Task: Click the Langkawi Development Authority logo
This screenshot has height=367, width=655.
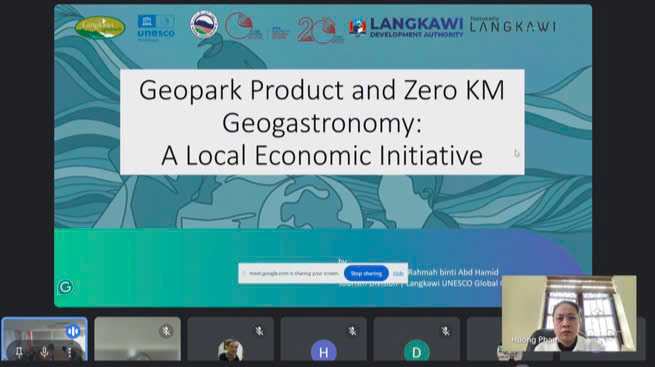Action: click(x=406, y=28)
